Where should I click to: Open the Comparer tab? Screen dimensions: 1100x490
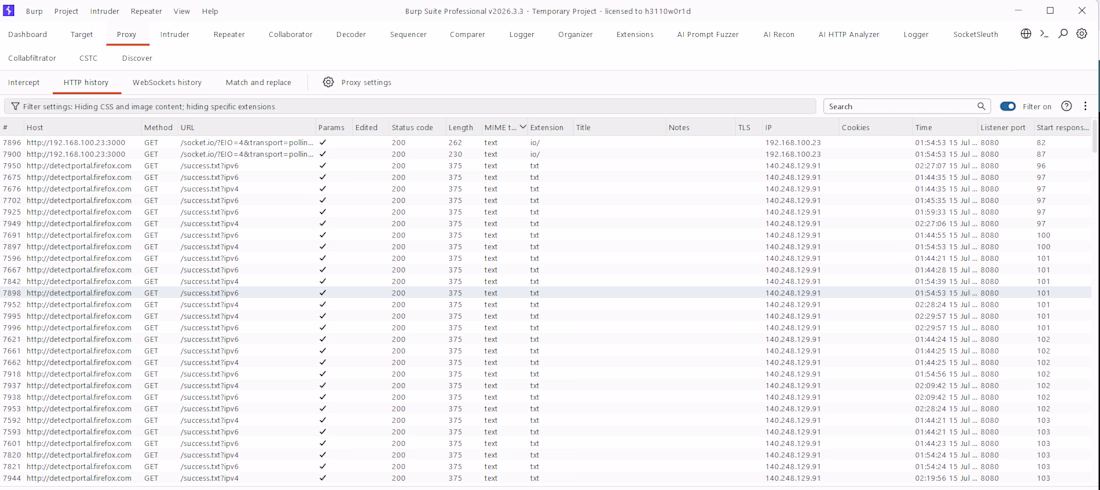pos(467,34)
